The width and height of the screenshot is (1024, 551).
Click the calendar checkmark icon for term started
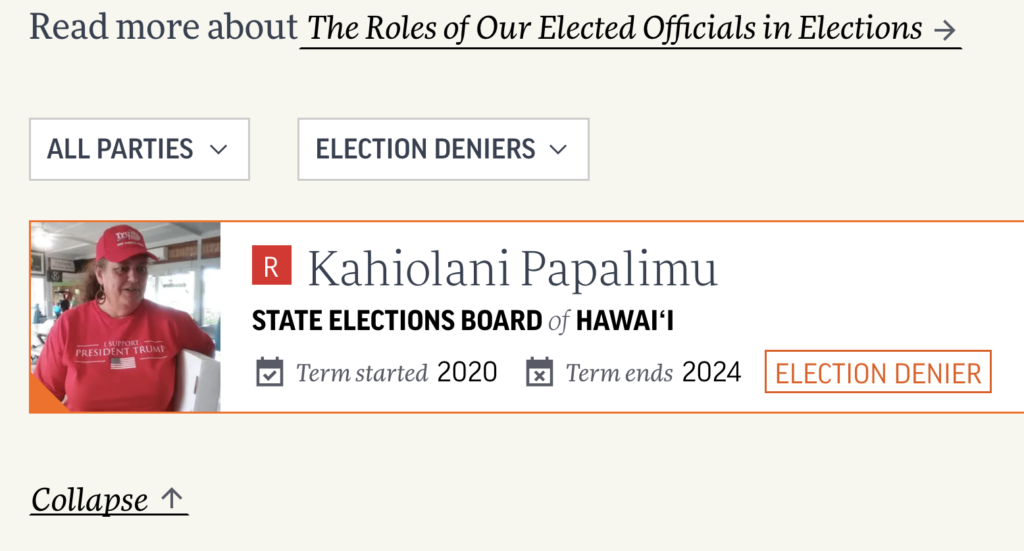pos(270,373)
